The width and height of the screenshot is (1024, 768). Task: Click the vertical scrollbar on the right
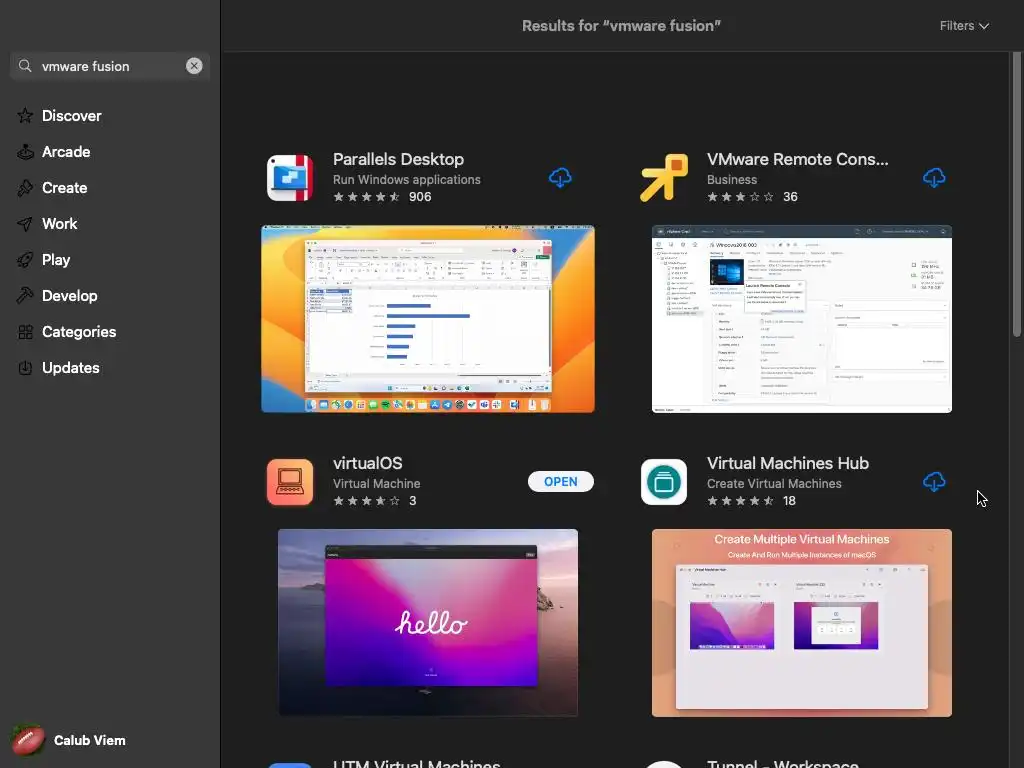(1016, 195)
